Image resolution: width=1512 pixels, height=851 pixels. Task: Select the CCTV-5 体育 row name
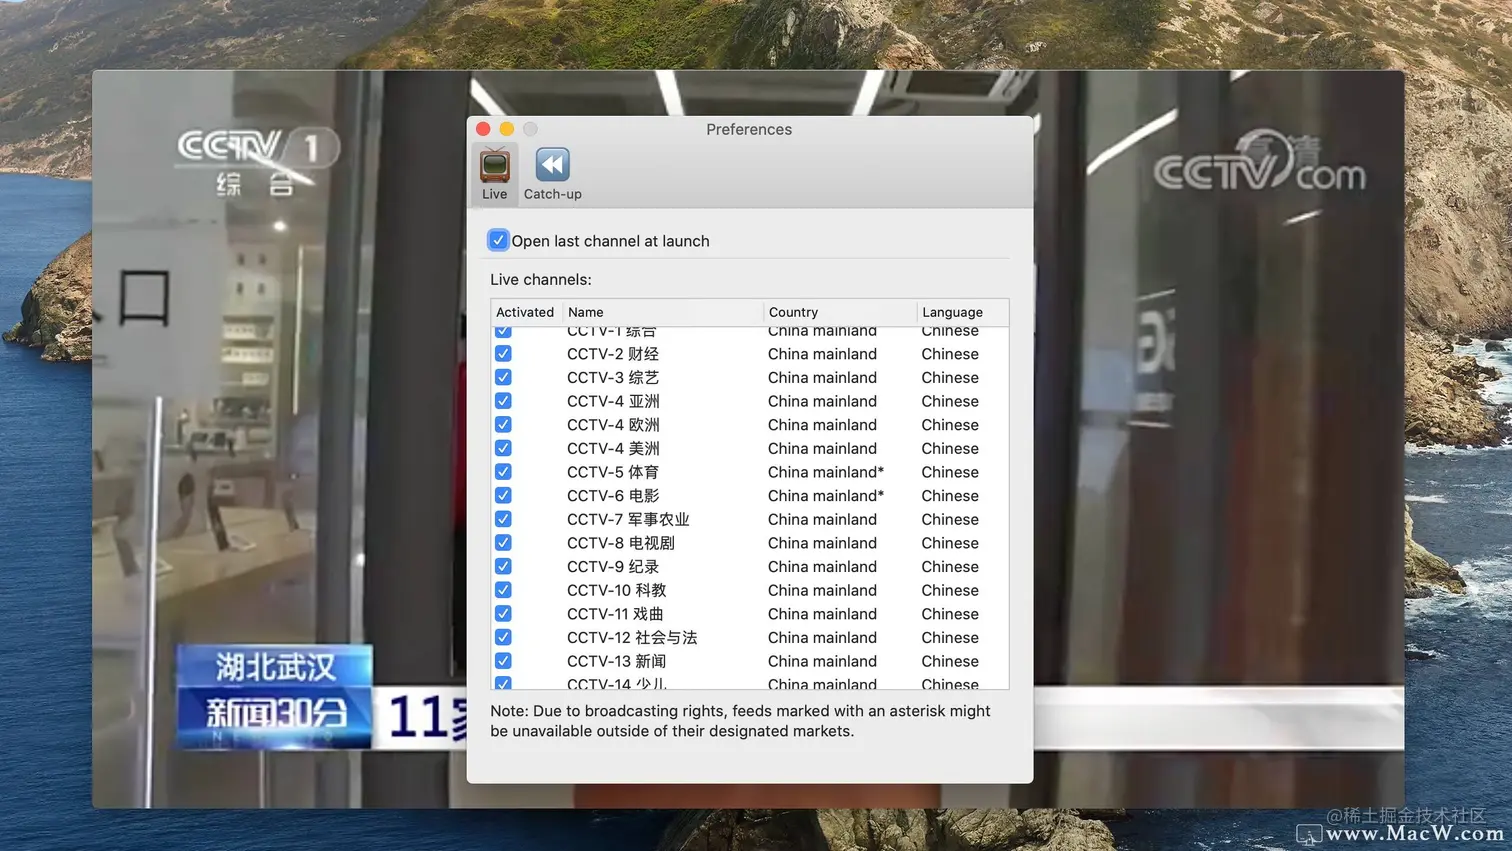pyautogui.click(x=613, y=472)
